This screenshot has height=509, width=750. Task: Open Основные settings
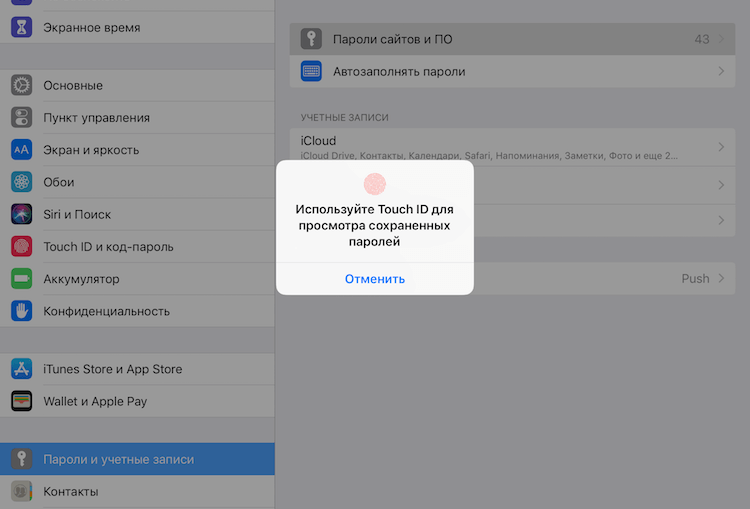click(x=137, y=85)
